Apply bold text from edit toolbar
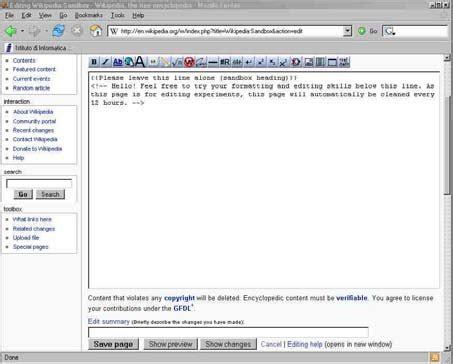Screen dimensions: 453x364 click(94, 62)
